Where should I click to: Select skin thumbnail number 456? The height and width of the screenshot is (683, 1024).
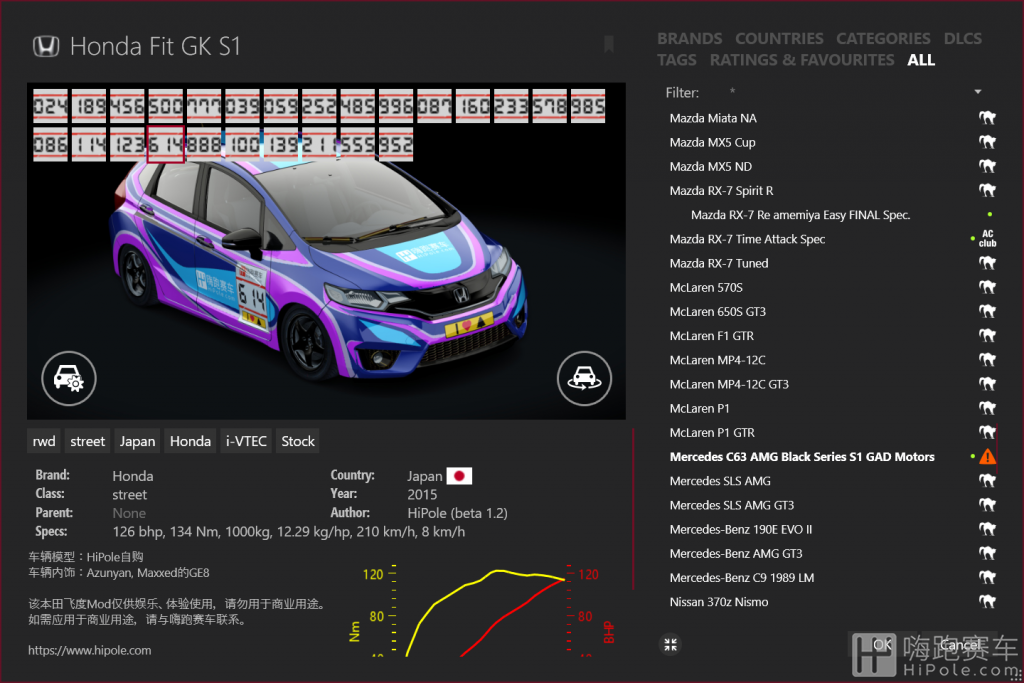127,106
